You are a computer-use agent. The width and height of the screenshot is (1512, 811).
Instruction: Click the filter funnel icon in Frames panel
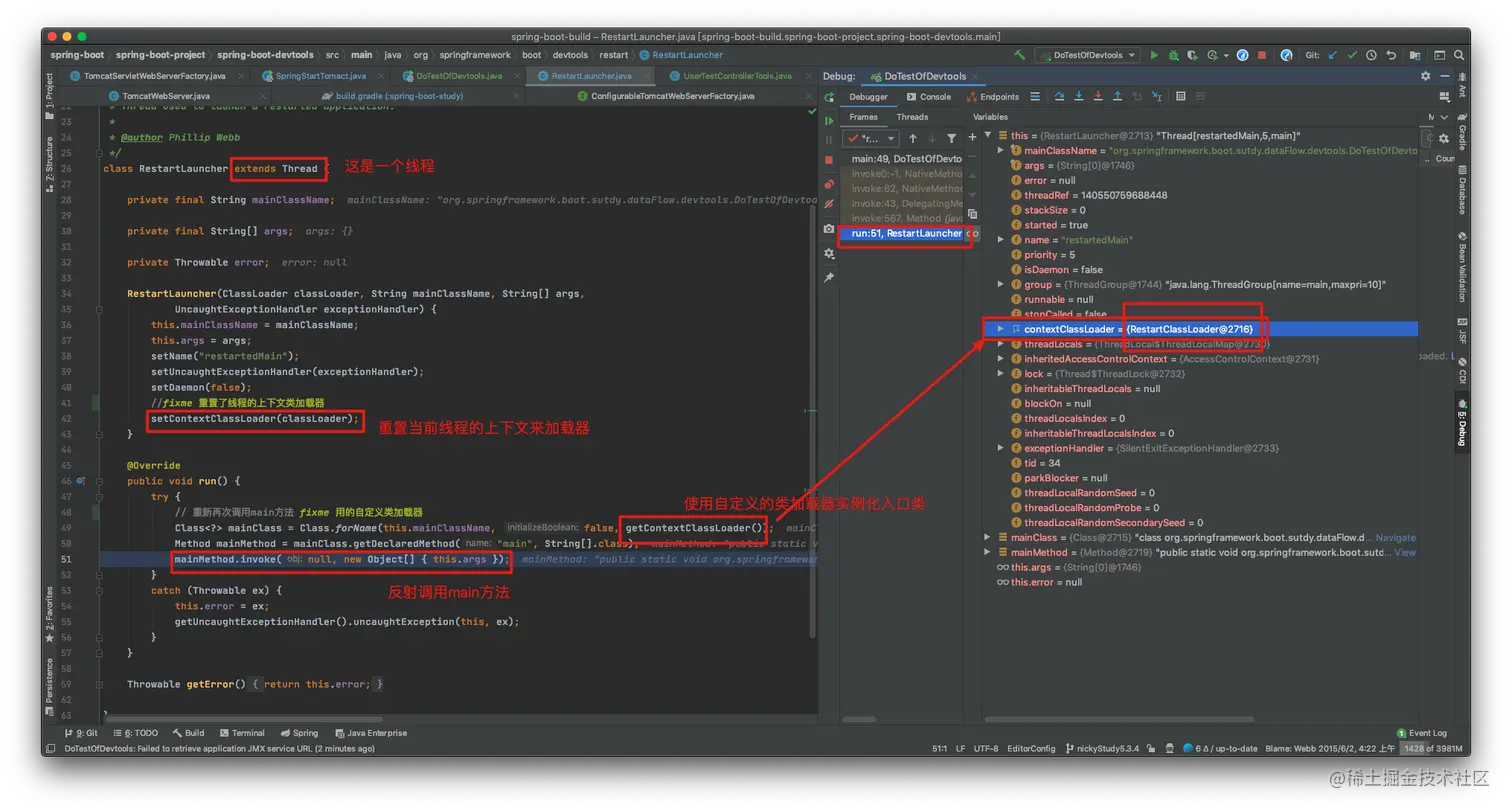(x=951, y=138)
